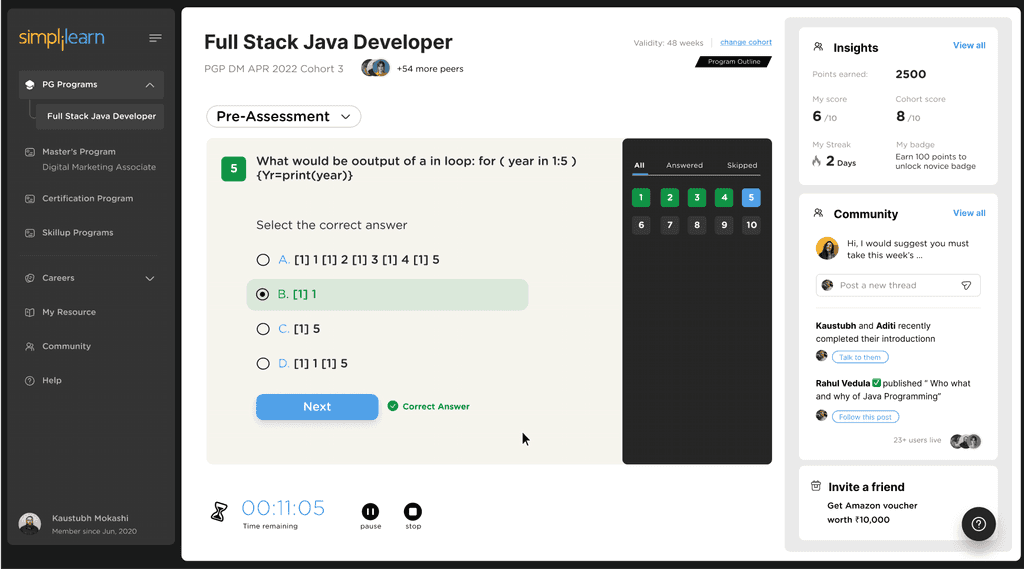Image resolution: width=1024 pixels, height=569 pixels.
Task: Go to current question 5
Action: 751,197
